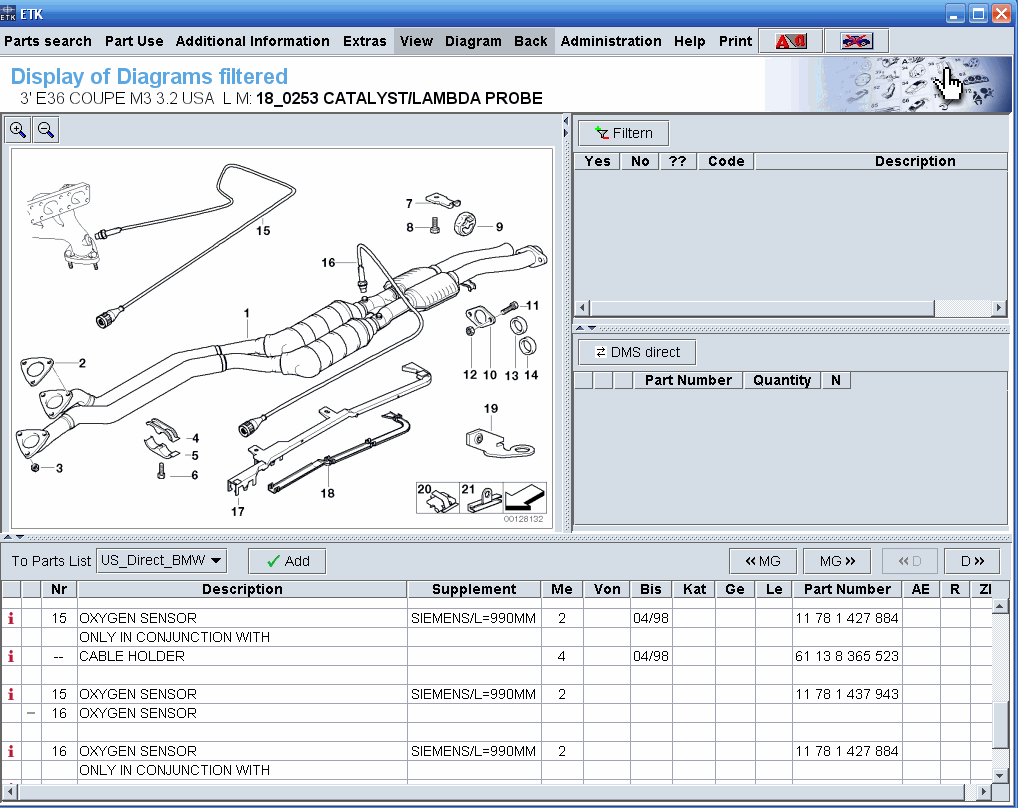
Task: Open the US_Direct_BMW parts list dropdown
Action: coord(161,561)
